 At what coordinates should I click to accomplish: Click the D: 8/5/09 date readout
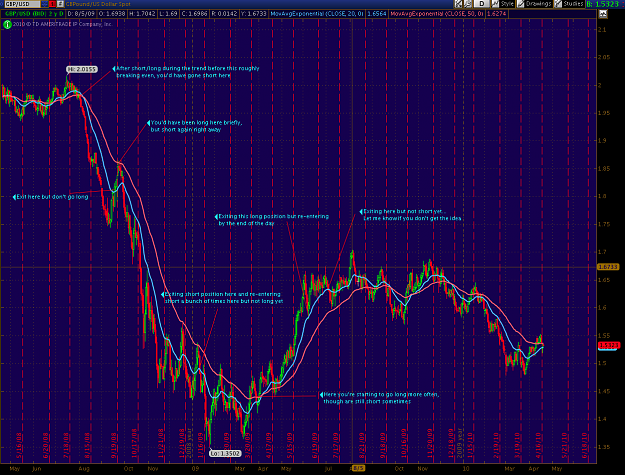coord(81,14)
